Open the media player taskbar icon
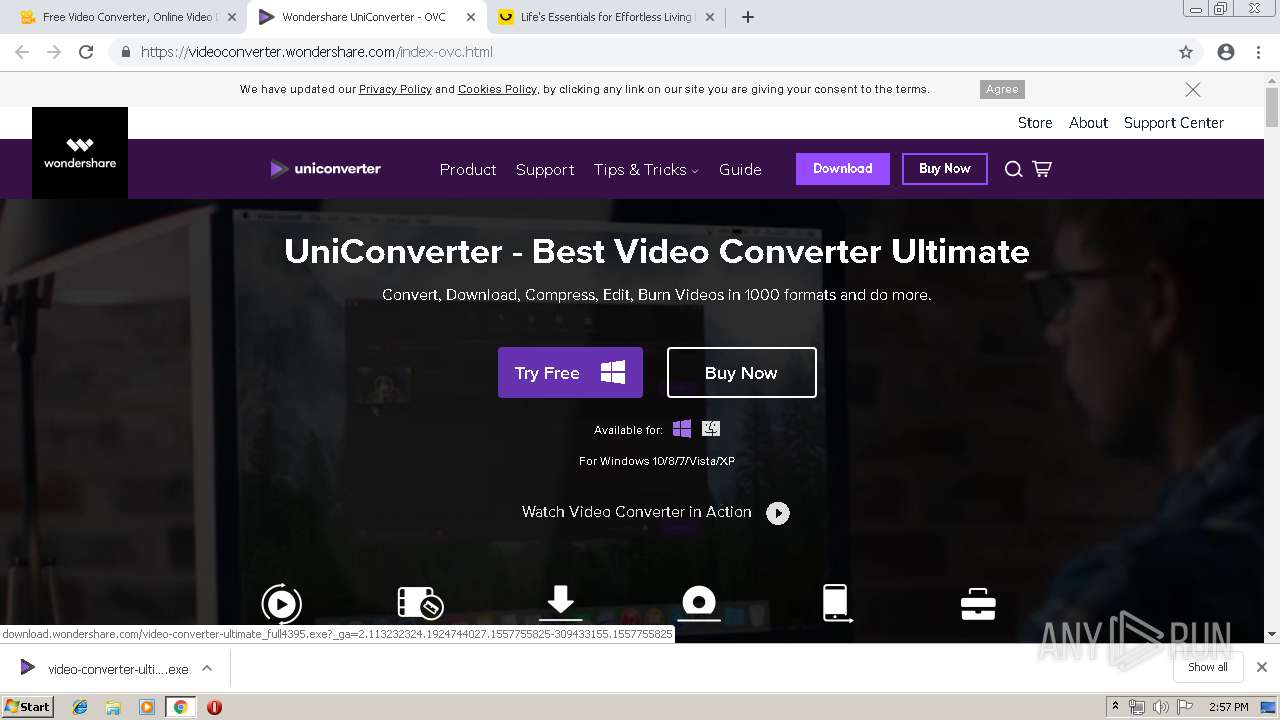This screenshot has width=1280, height=720. click(x=147, y=707)
